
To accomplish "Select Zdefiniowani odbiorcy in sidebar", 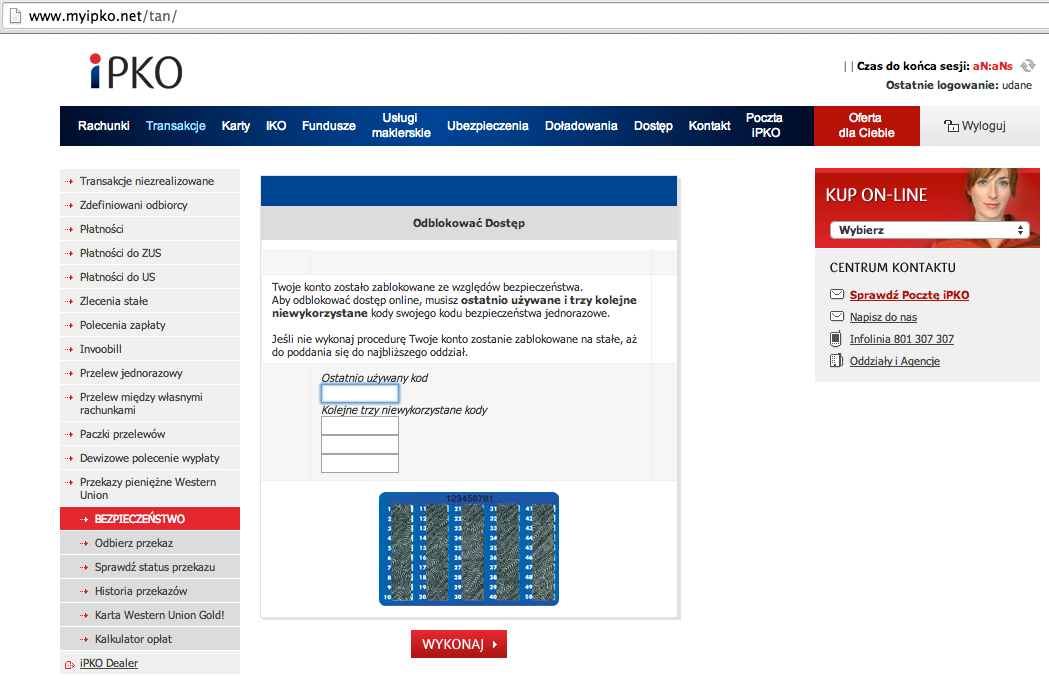I will click(150, 205).
